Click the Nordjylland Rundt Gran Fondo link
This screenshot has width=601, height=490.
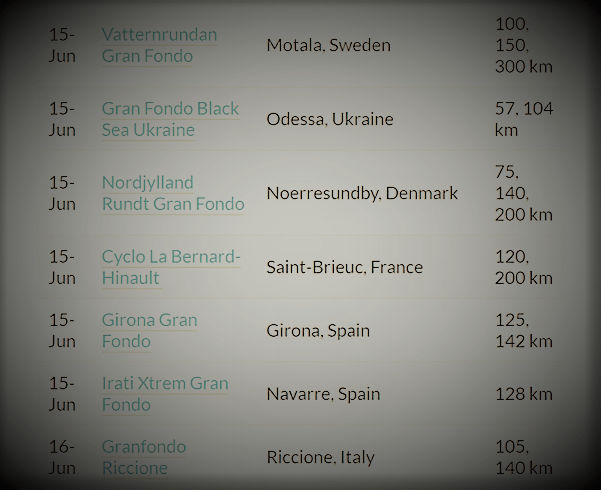(x=172, y=193)
